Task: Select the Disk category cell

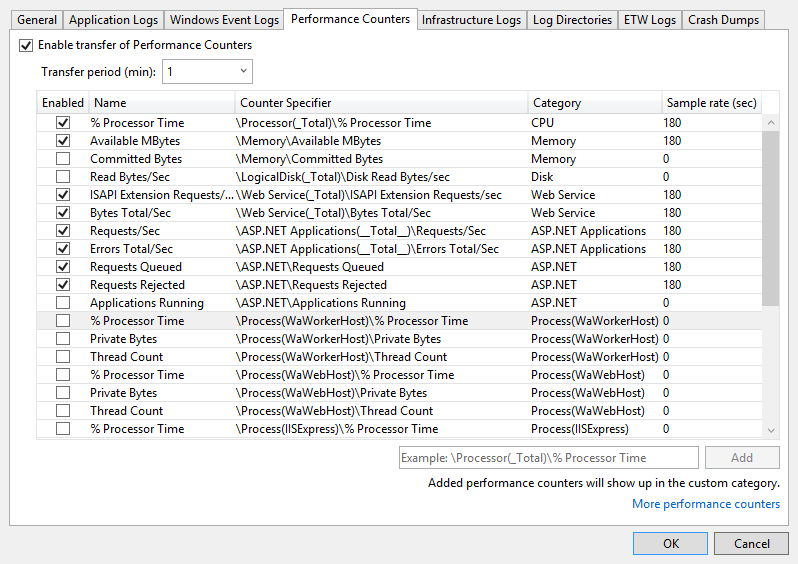Action: point(542,177)
